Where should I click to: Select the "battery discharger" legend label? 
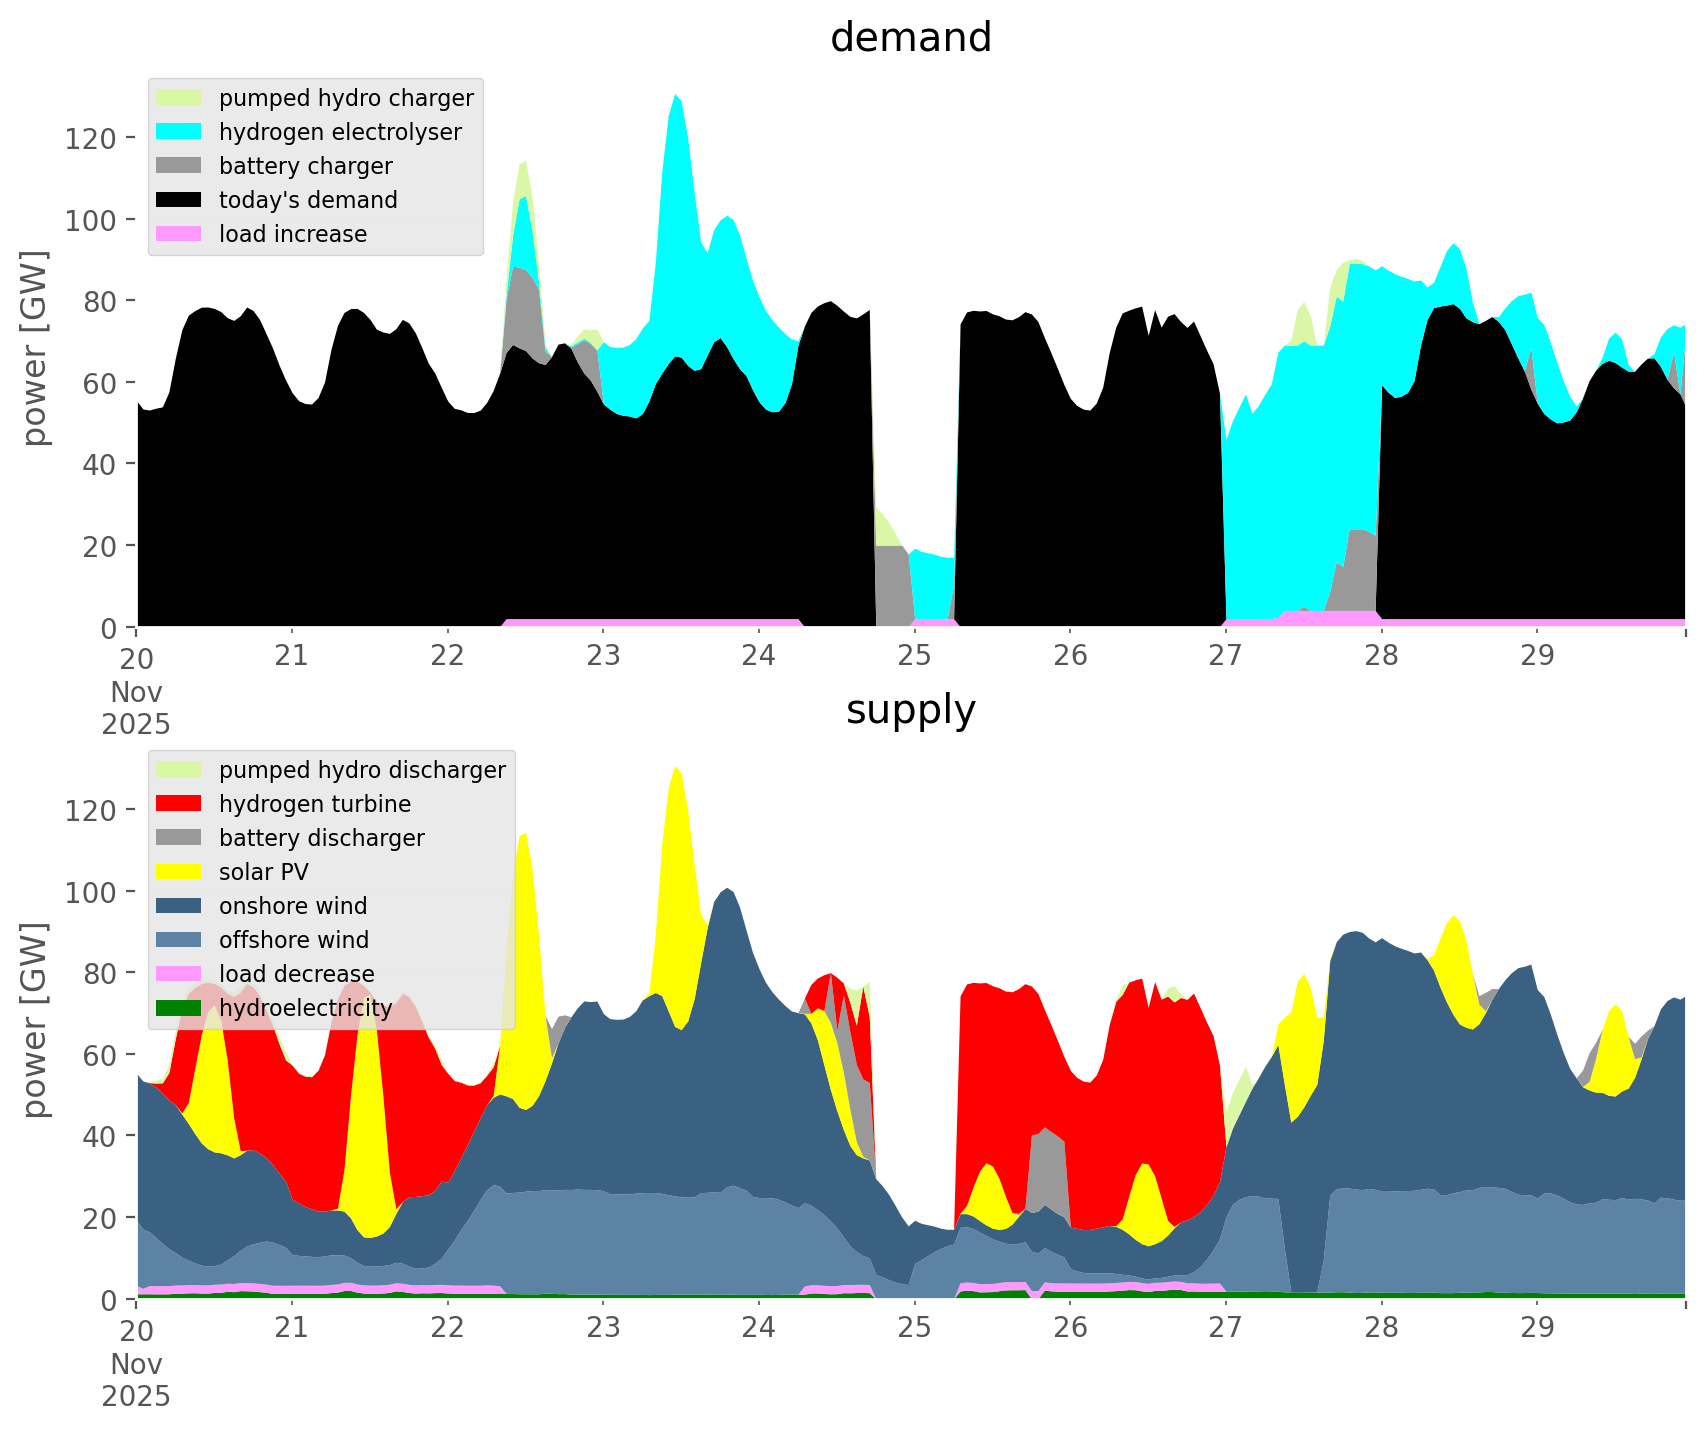coord(321,838)
